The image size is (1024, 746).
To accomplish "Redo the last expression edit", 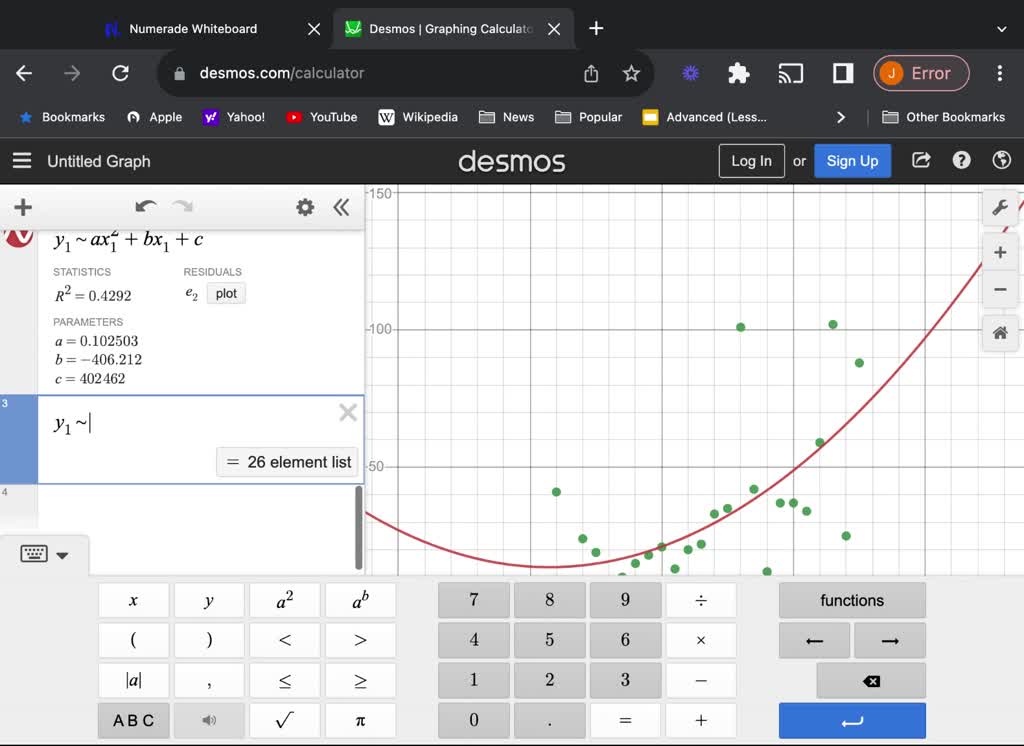I will 184,207.
